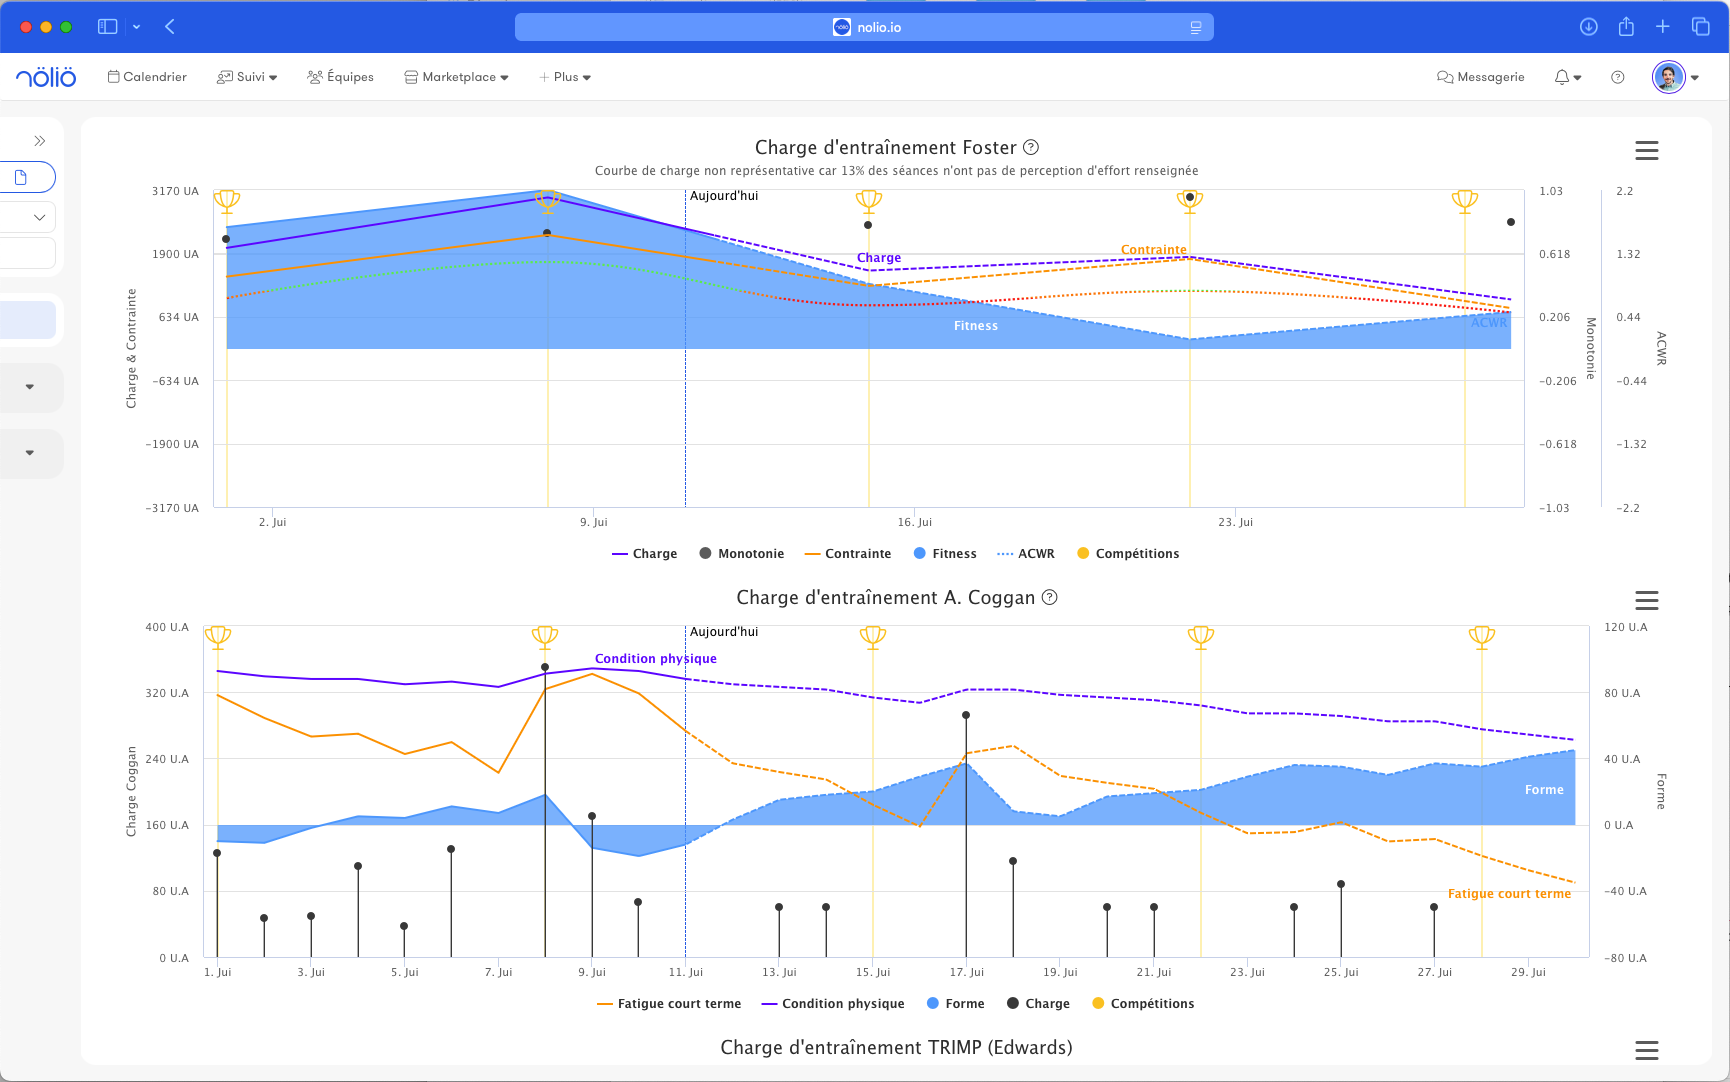The width and height of the screenshot is (1730, 1082).
Task: Click the help question mark in navbar
Action: [1617, 77]
